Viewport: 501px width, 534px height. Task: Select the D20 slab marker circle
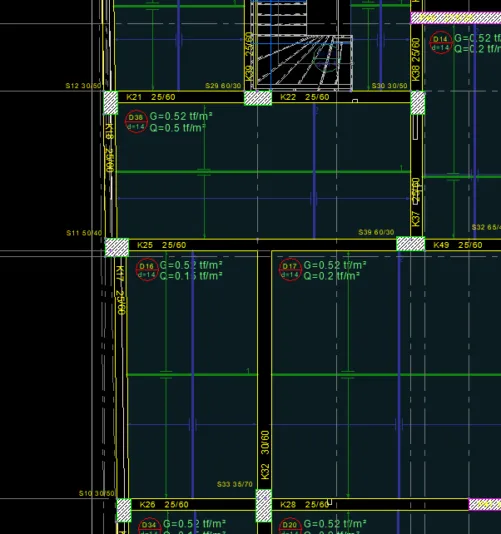click(290, 527)
